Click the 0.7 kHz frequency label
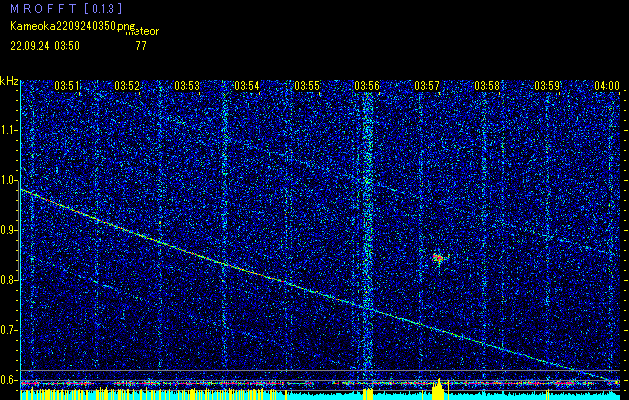The image size is (629, 400). tap(9, 330)
